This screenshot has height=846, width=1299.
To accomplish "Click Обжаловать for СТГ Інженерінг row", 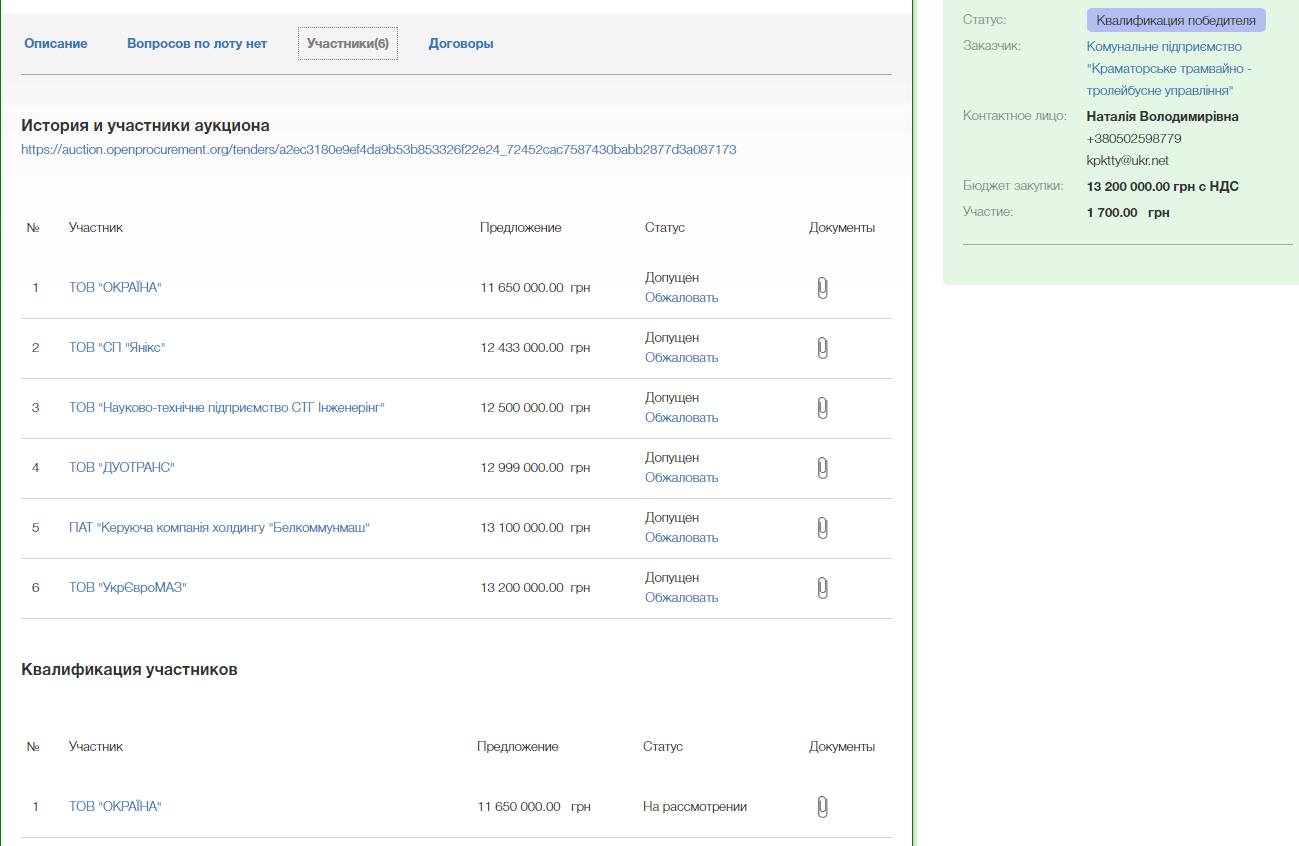I will [682, 418].
